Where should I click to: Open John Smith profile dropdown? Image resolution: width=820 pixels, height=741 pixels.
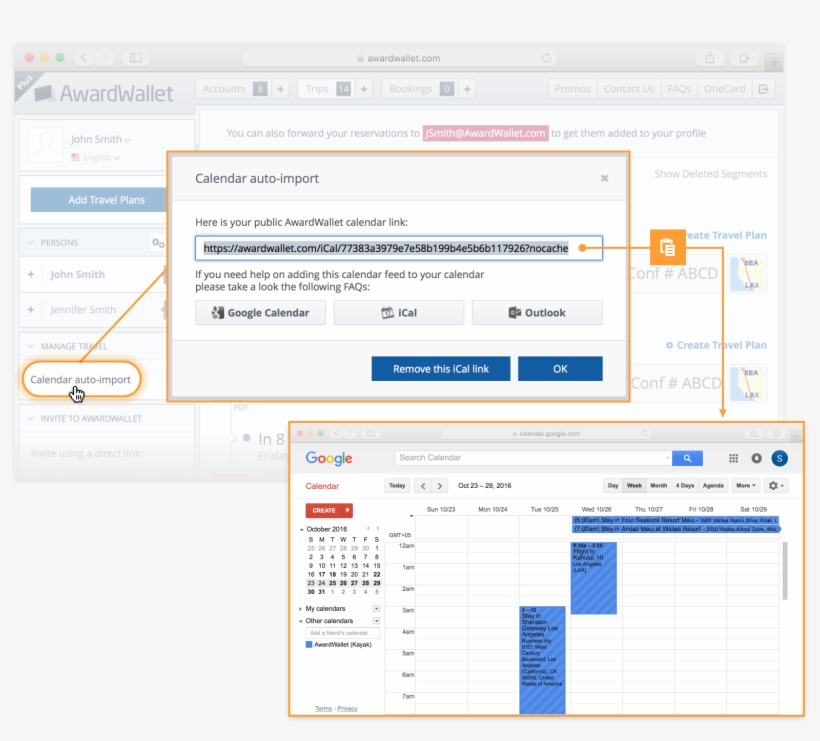pos(100,139)
